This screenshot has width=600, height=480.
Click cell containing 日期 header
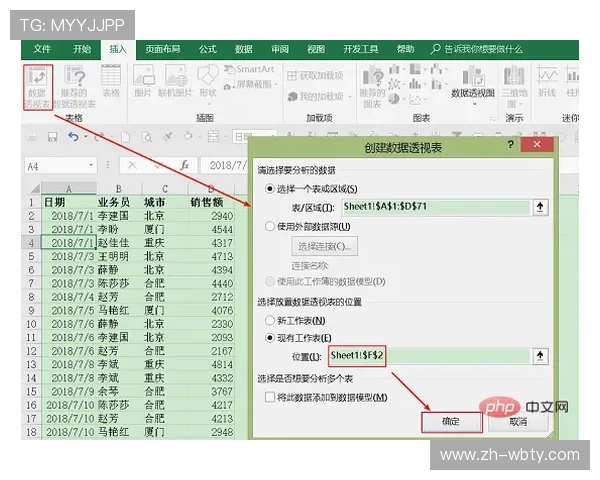point(68,202)
